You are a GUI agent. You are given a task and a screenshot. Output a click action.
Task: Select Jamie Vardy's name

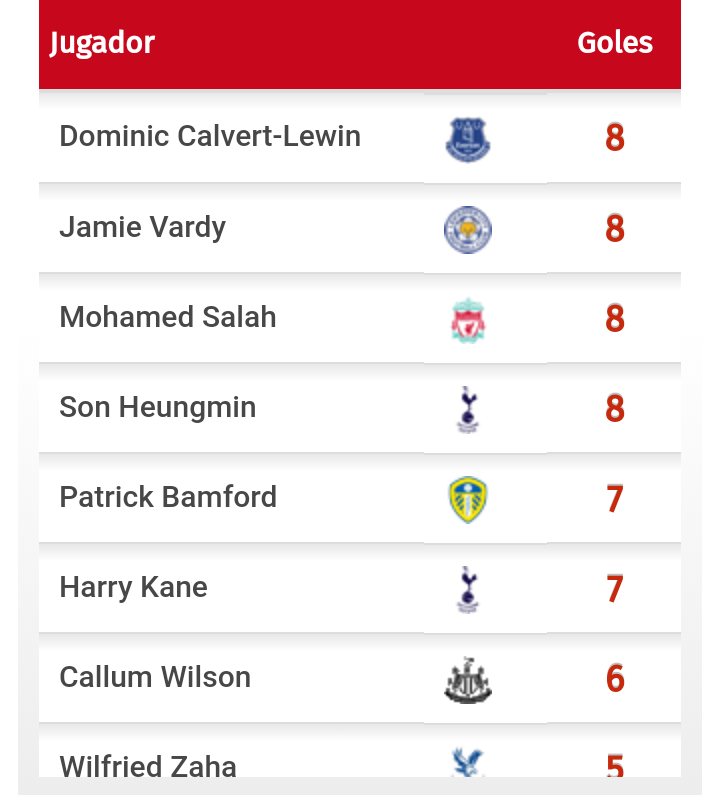click(143, 227)
